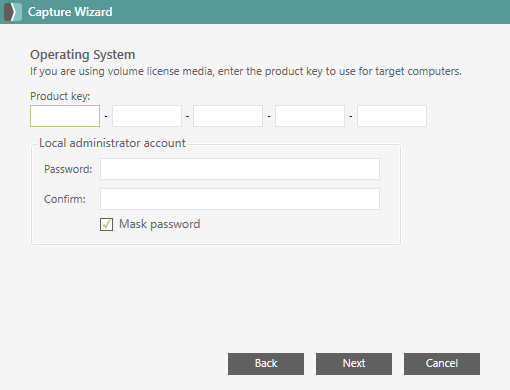Toggle the Mask password checkbox
Viewport: 510px width, 390px height.
click(x=106, y=224)
